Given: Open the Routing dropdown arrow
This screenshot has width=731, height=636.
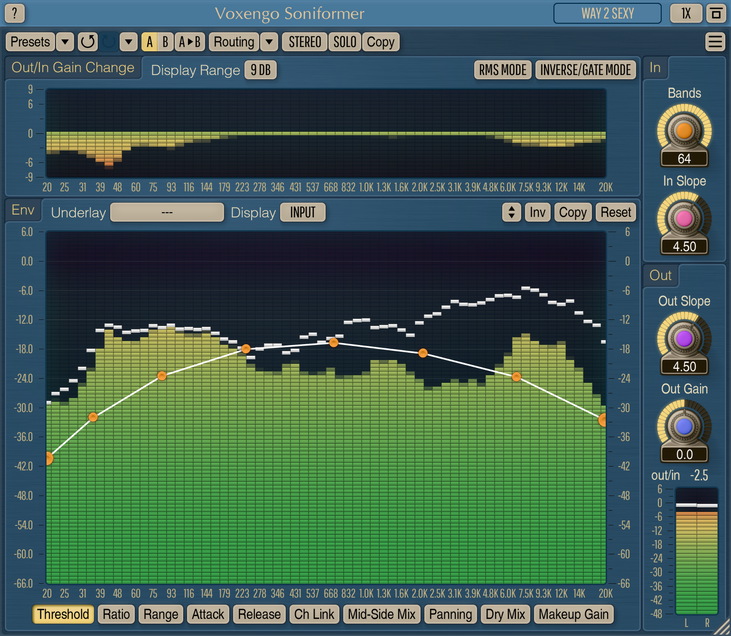Looking at the screenshot, I should tap(269, 42).
